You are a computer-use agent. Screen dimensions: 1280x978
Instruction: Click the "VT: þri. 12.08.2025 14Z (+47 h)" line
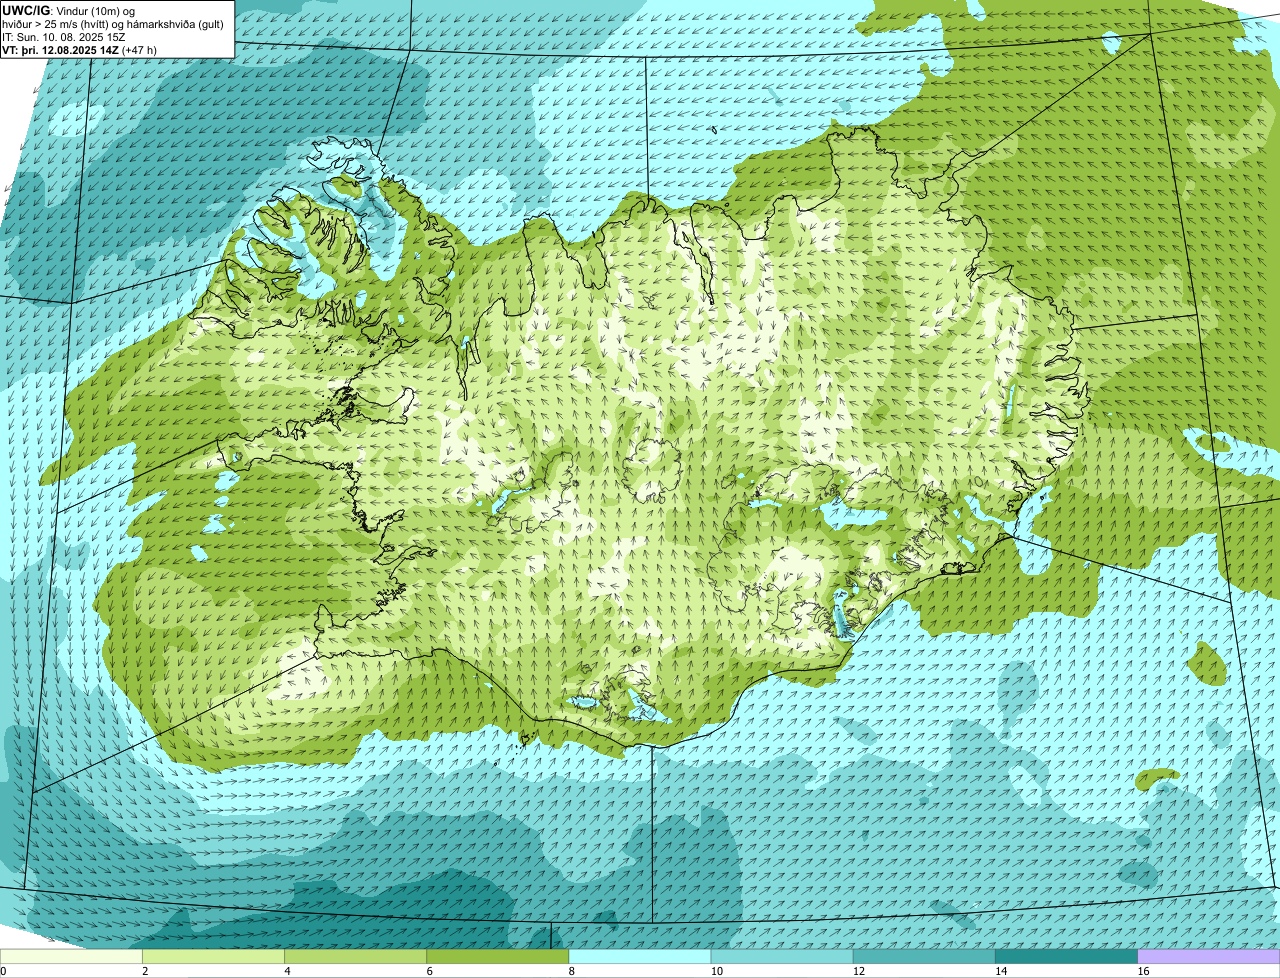click(x=80, y=50)
